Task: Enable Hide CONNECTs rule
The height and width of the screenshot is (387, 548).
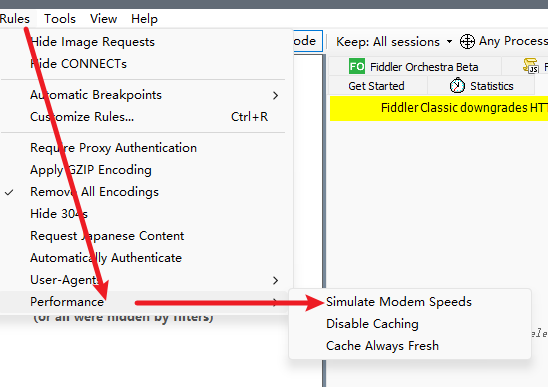Action: point(146,64)
